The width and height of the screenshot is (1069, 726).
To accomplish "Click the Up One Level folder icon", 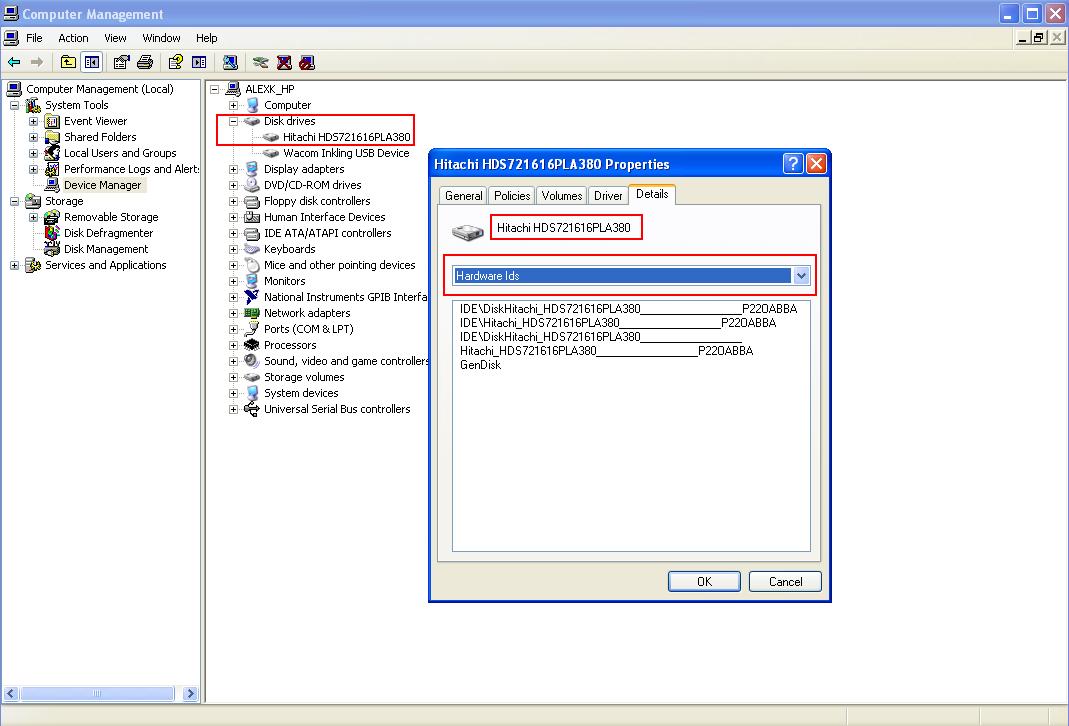I will 67,61.
